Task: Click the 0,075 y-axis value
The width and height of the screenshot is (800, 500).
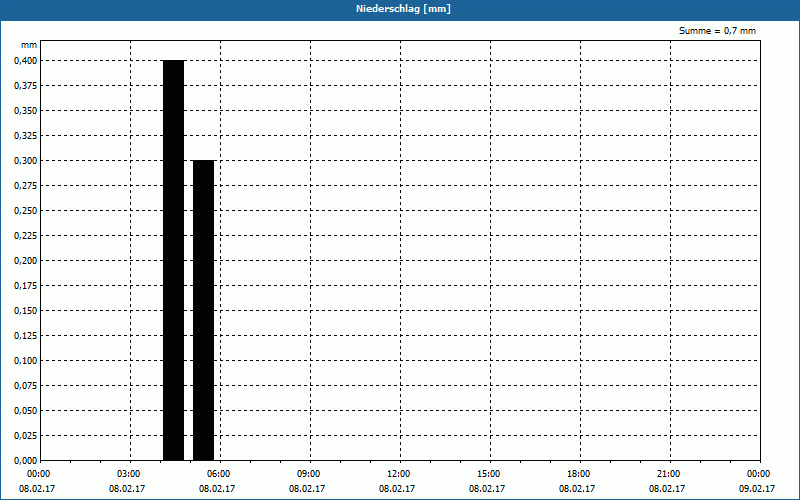Action: point(26,386)
